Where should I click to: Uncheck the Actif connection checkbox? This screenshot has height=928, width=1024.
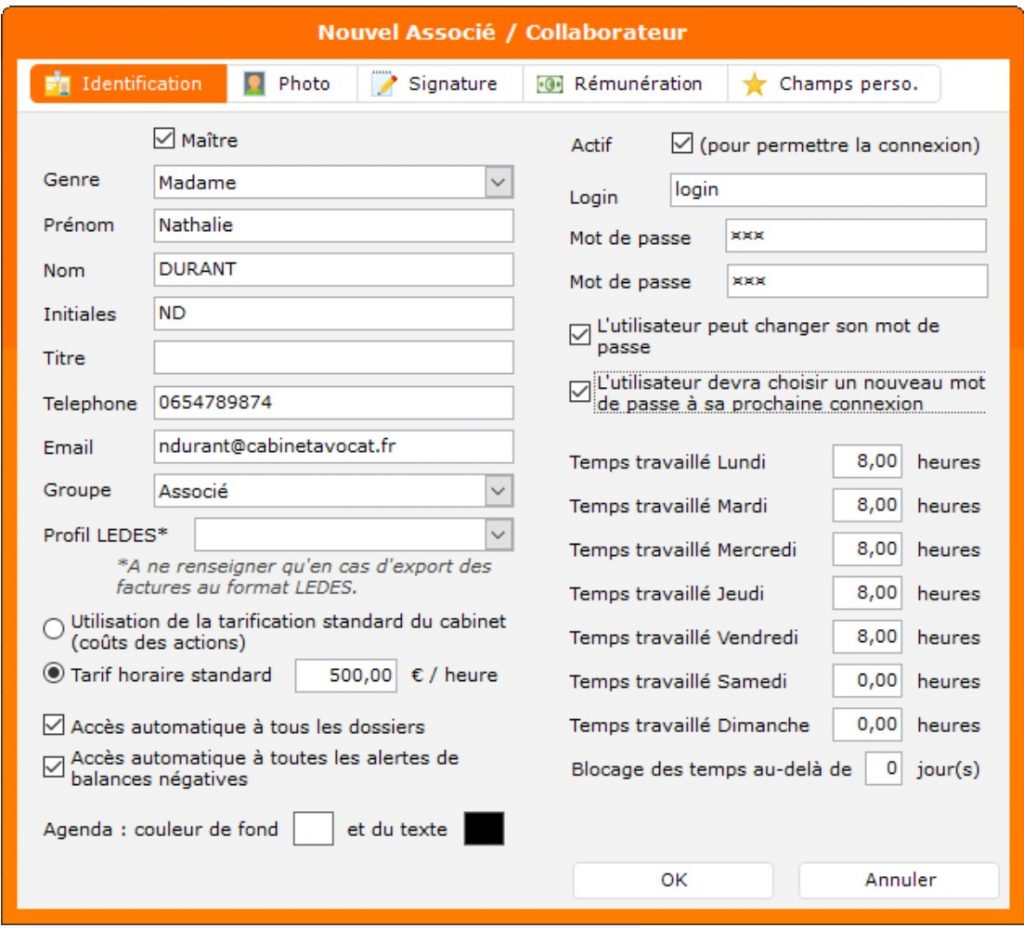click(x=682, y=144)
